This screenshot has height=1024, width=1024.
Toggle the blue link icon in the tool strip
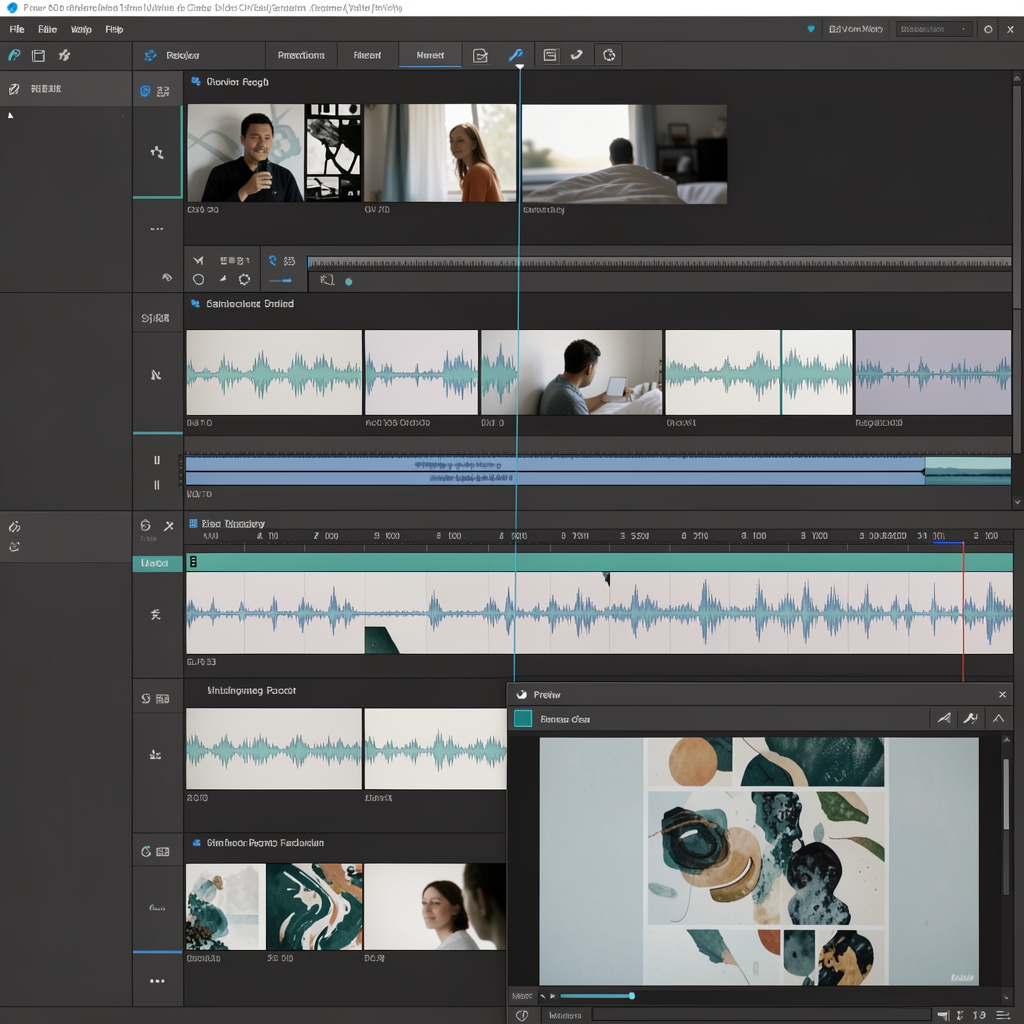(x=273, y=261)
